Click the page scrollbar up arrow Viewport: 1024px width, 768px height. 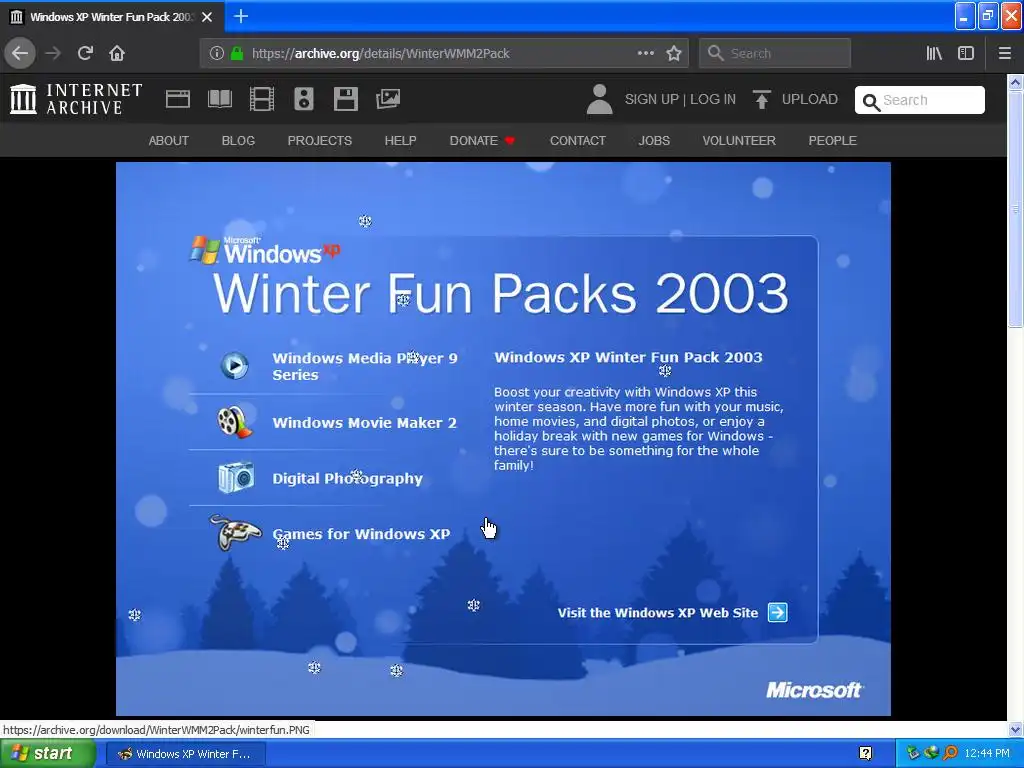tap(1015, 82)
